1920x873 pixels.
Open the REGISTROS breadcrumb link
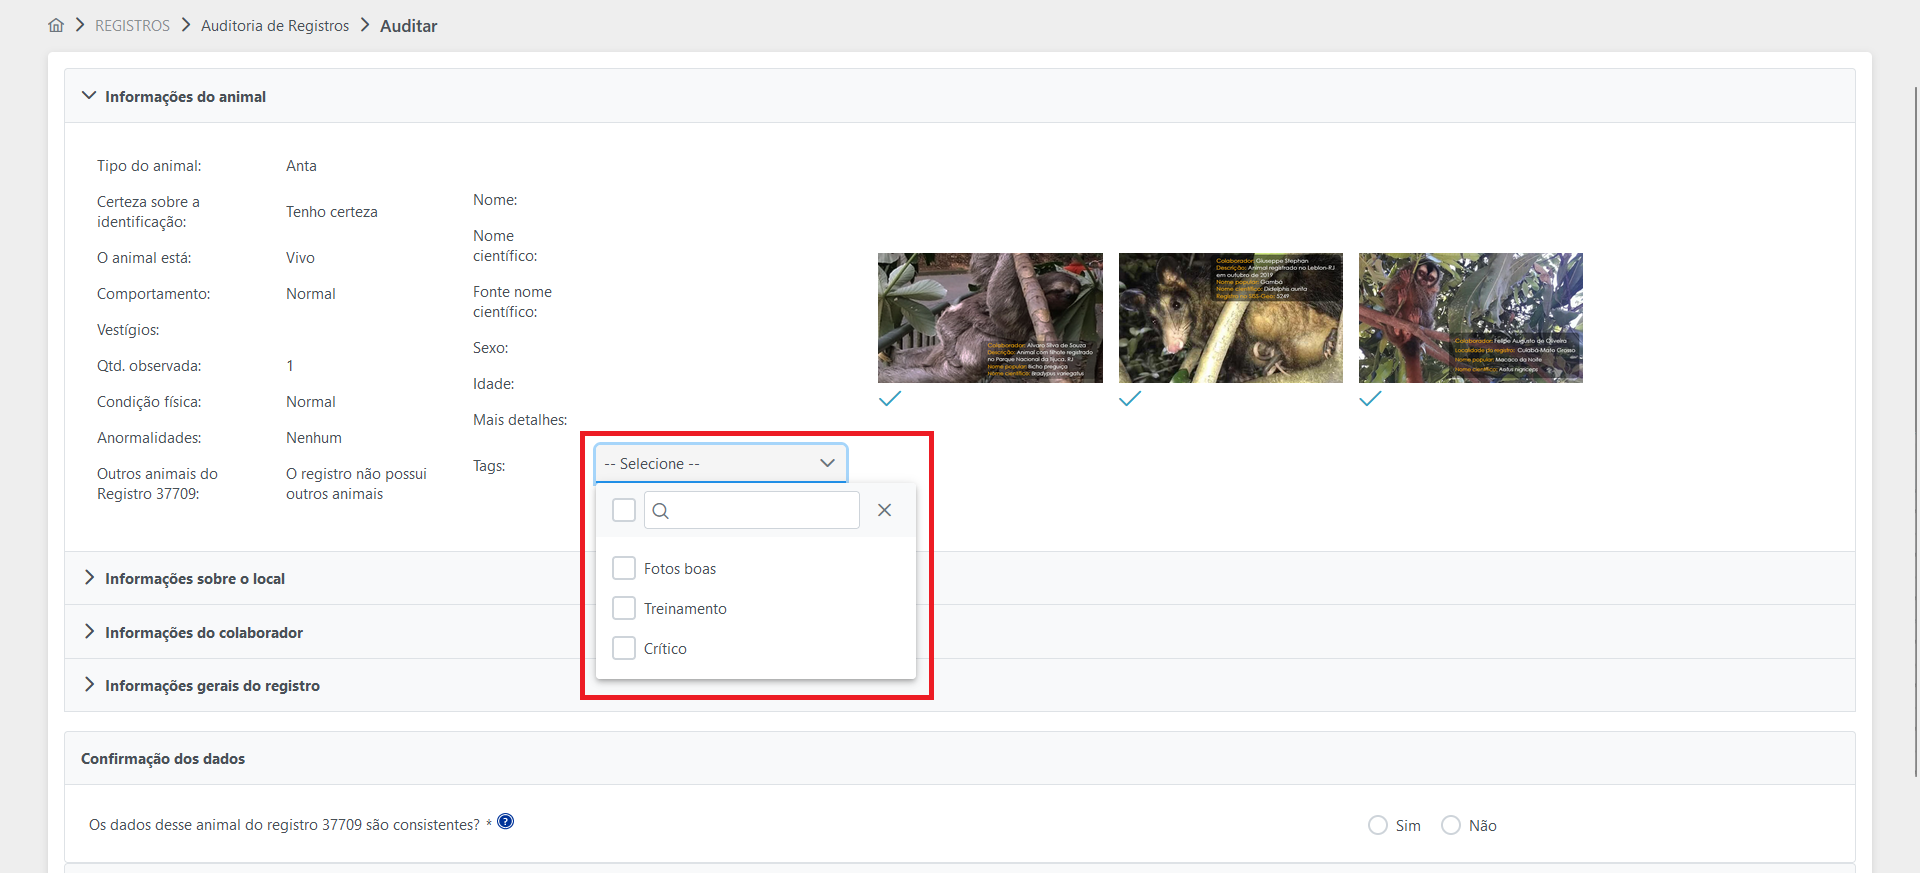132,26
